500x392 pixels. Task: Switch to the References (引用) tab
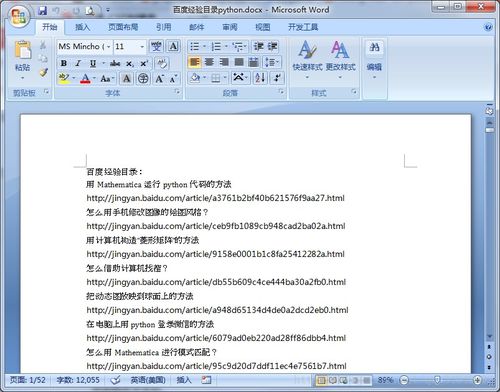point(164,27)
